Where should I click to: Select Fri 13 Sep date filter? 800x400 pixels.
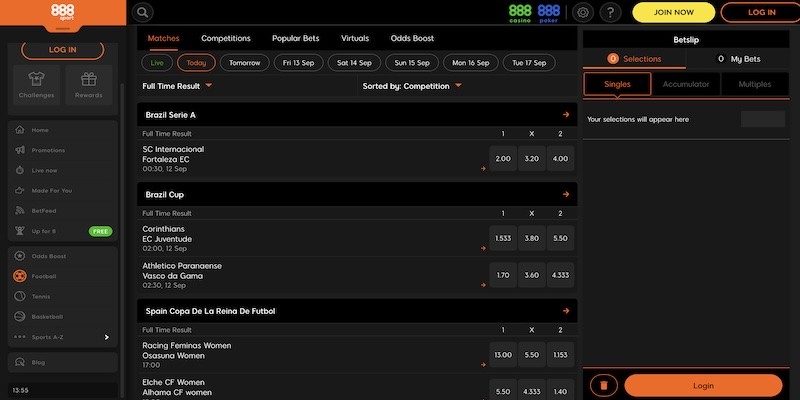click(x=298, y=63)
